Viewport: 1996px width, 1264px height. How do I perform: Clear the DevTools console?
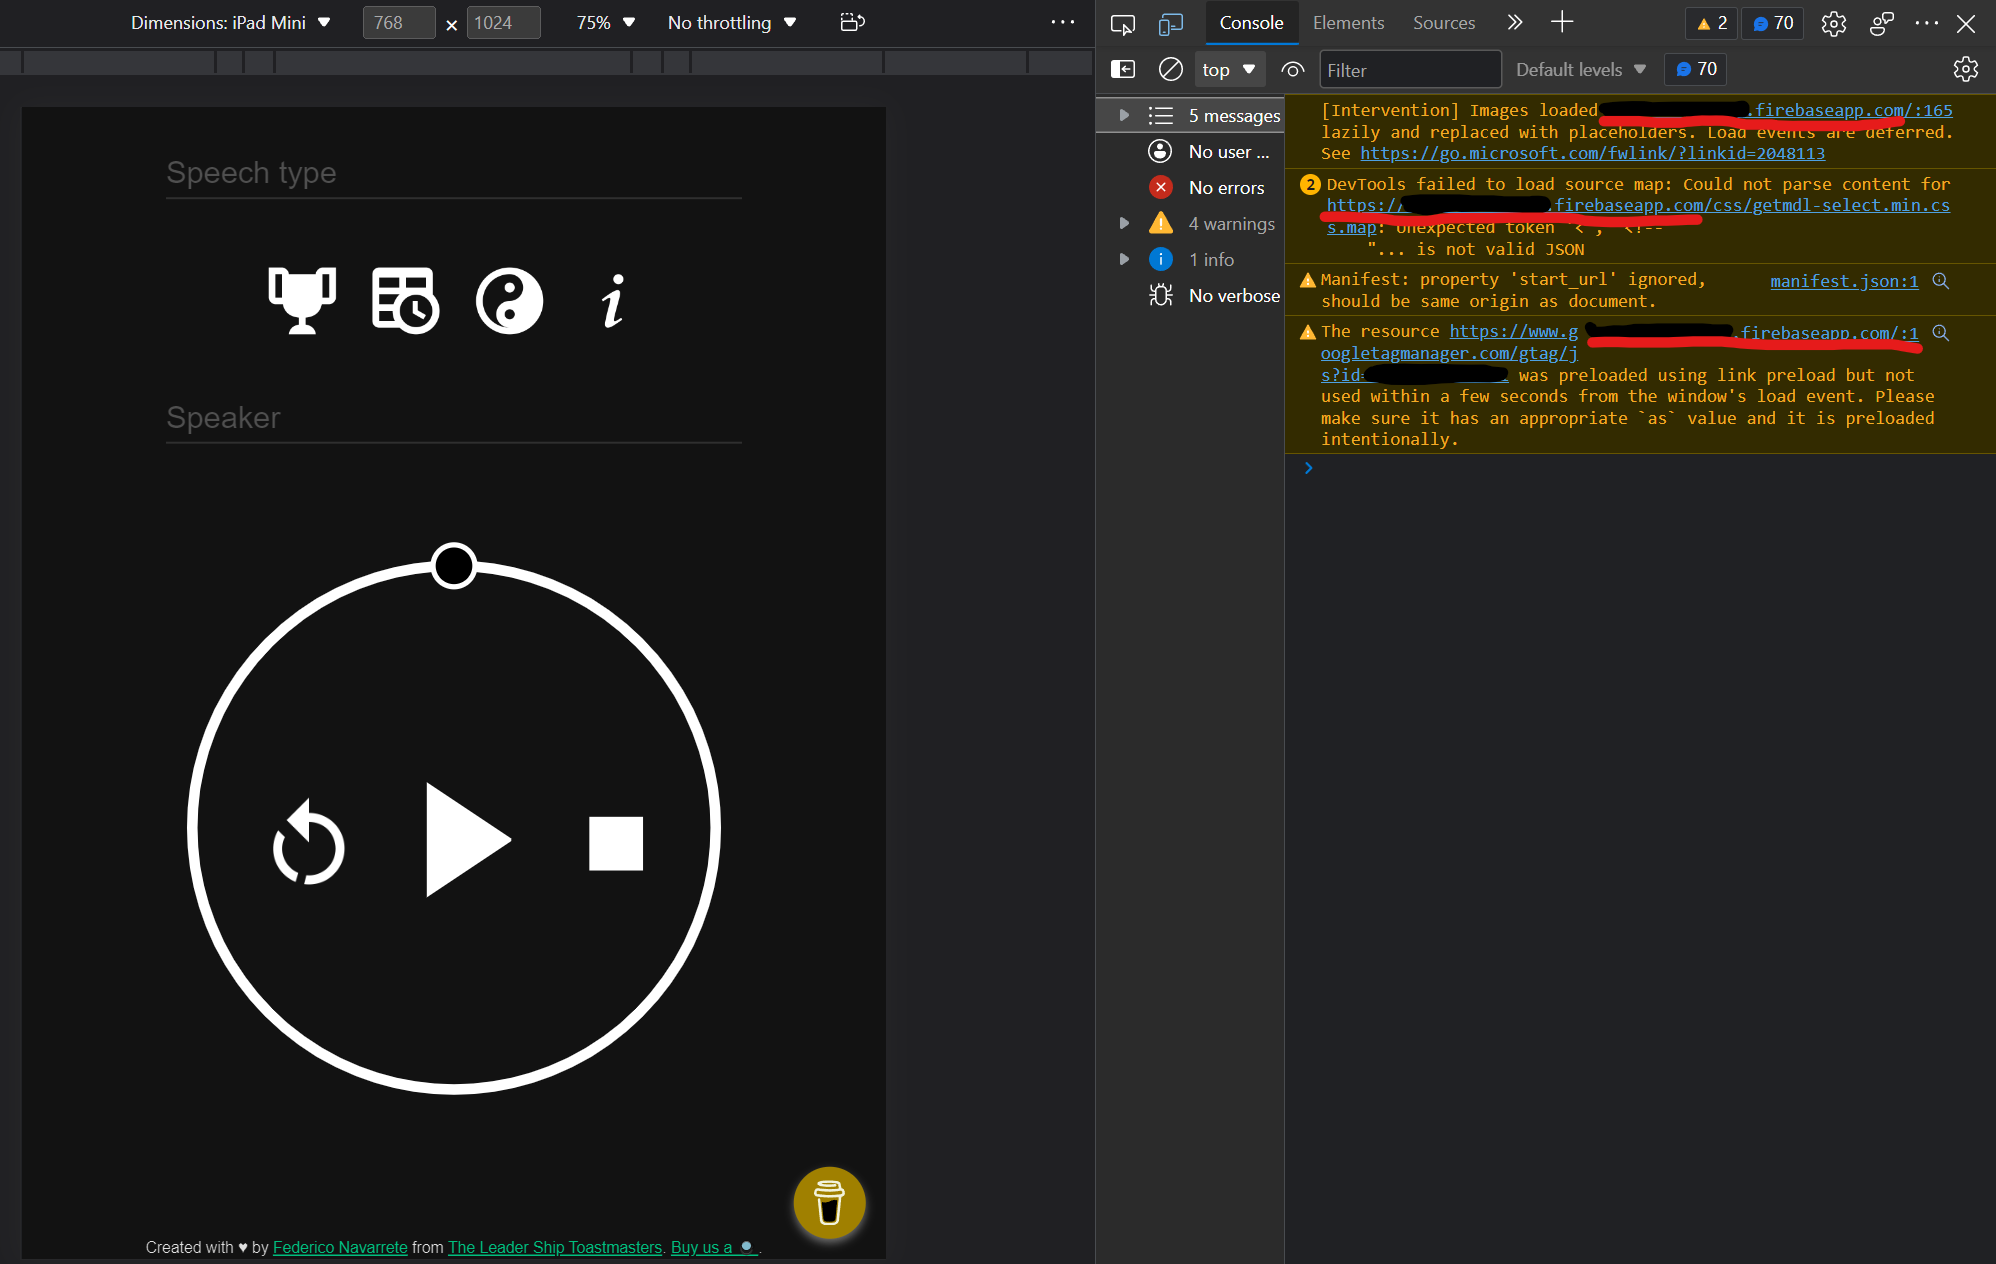(x=1169, y=69)
